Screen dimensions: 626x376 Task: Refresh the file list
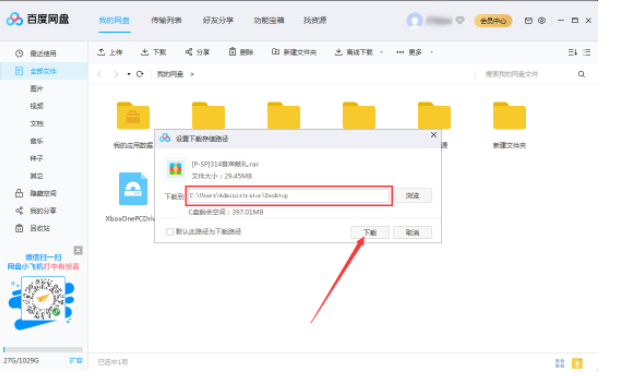(140, 74)
